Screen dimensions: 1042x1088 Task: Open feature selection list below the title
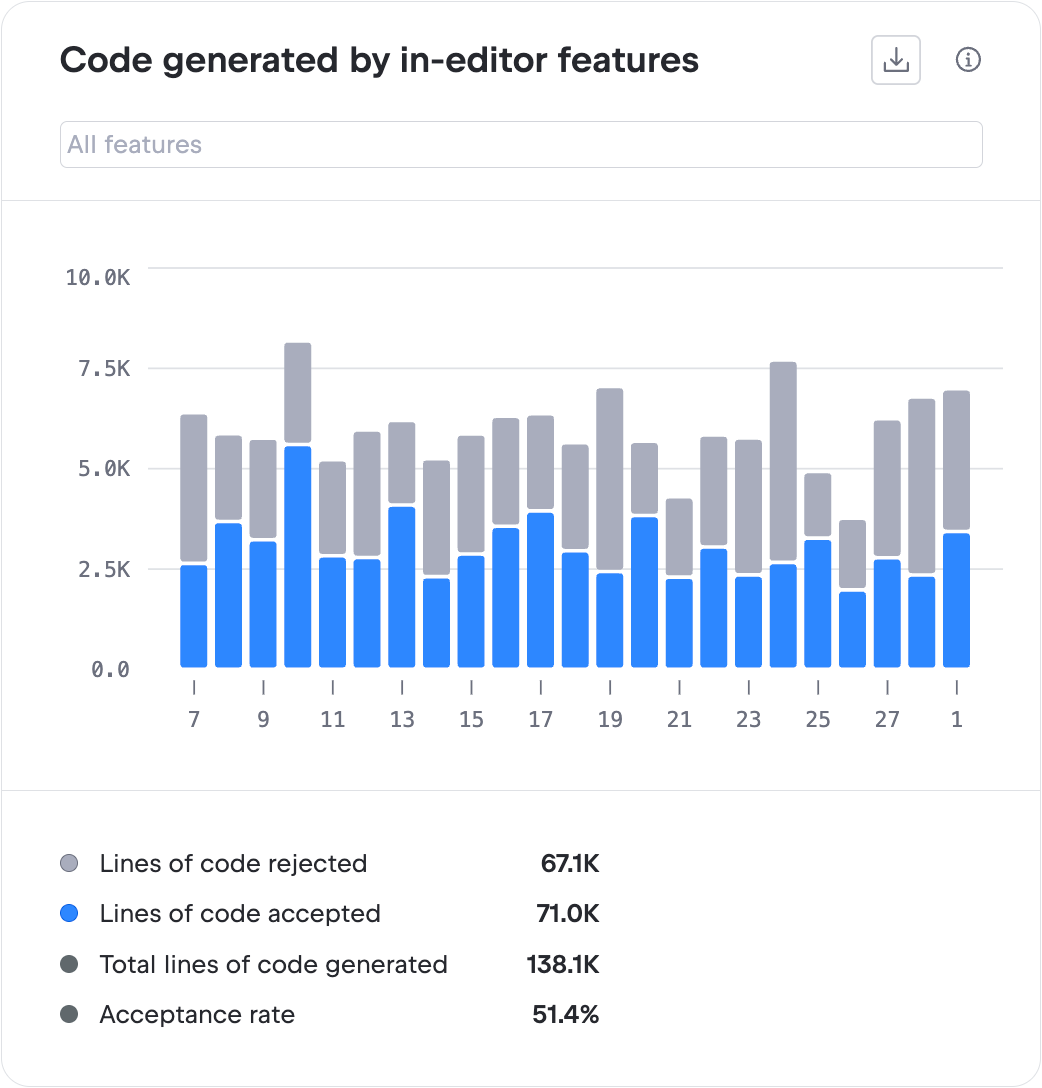coord(521,144)
